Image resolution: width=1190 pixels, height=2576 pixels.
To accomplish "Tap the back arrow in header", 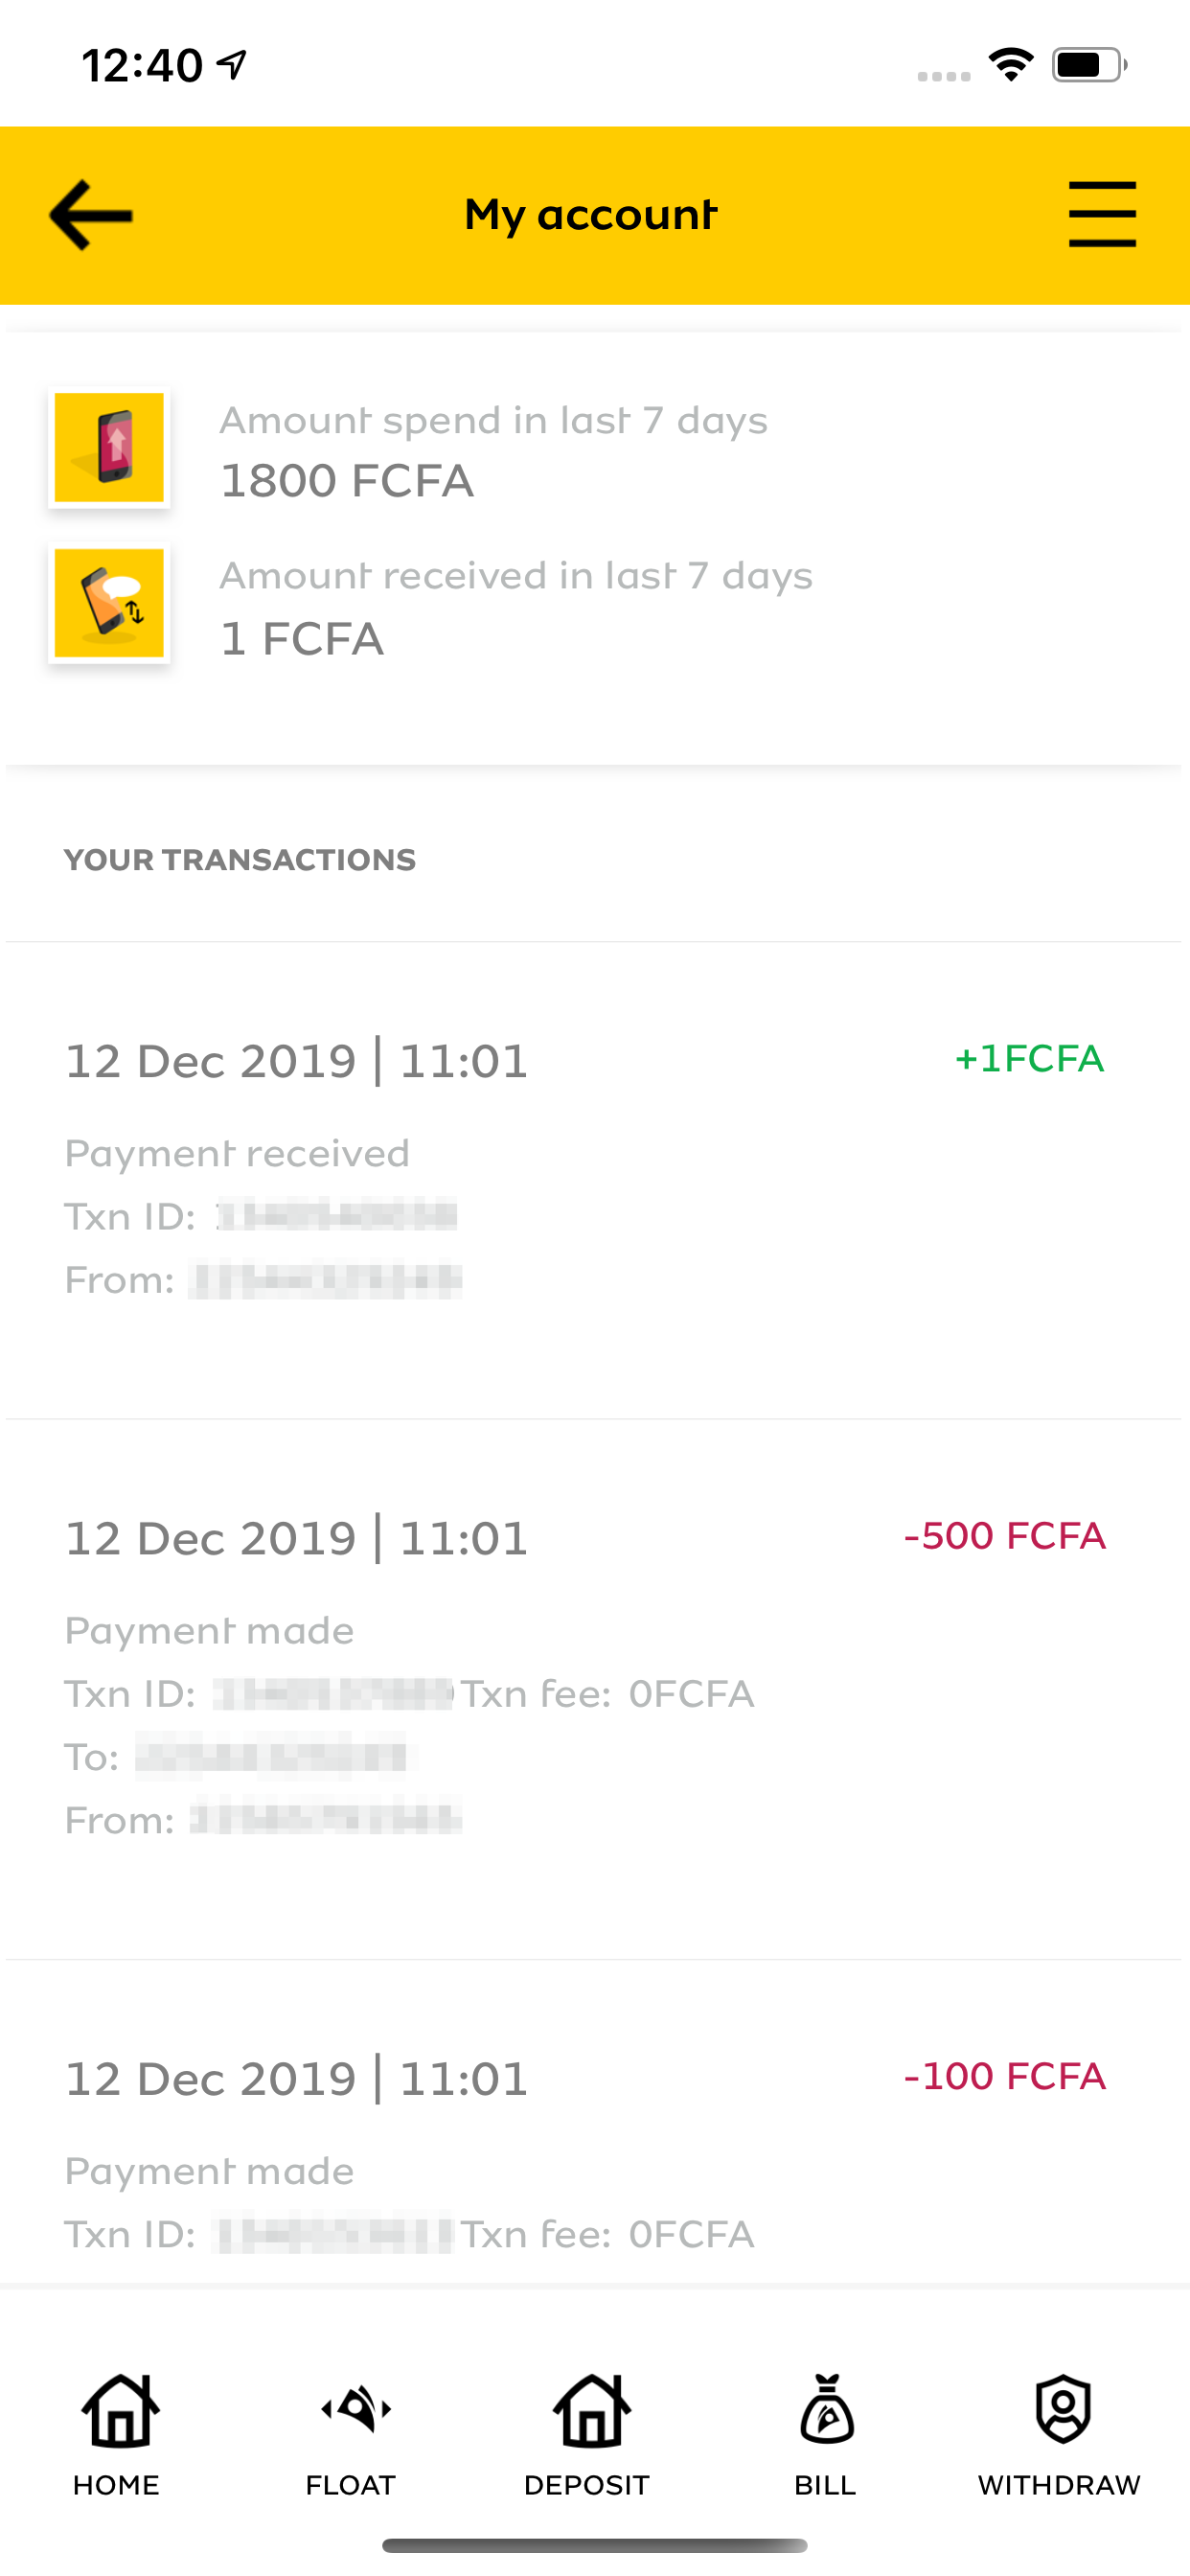I will pos(91,215).
